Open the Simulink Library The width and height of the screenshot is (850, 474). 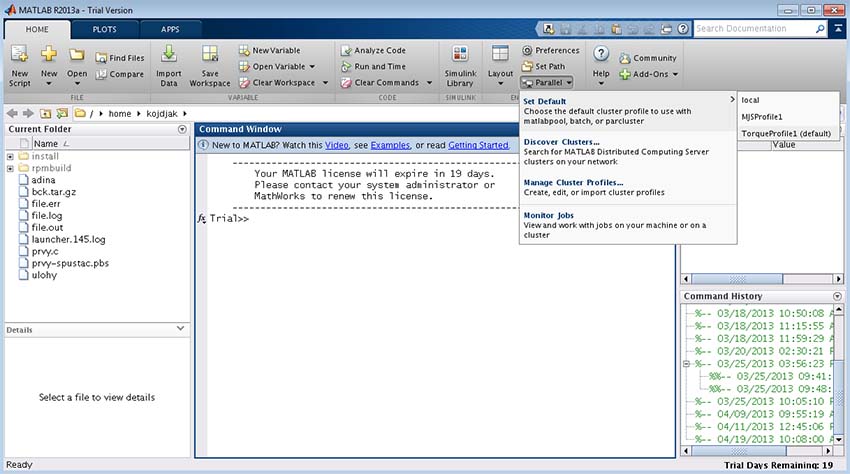460,57
